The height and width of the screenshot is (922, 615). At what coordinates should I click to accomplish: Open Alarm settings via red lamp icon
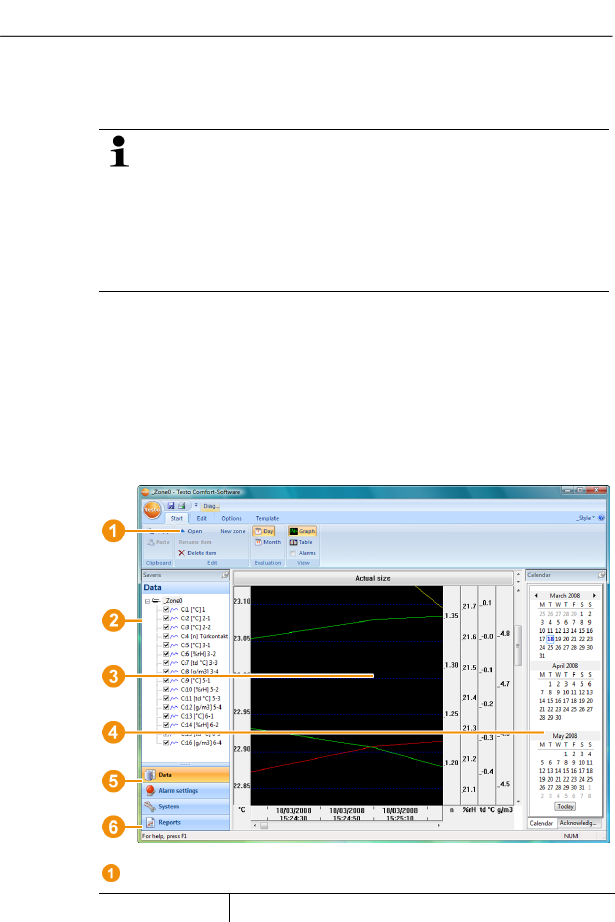[150, 790]
